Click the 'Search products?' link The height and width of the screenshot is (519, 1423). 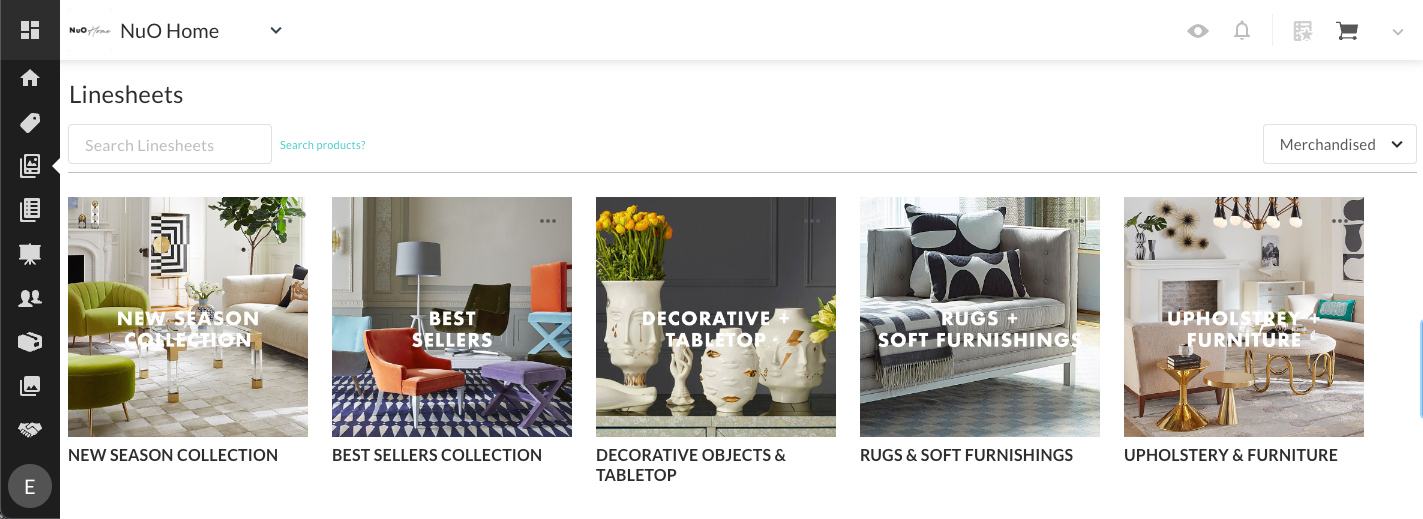(x=322, y=145)
